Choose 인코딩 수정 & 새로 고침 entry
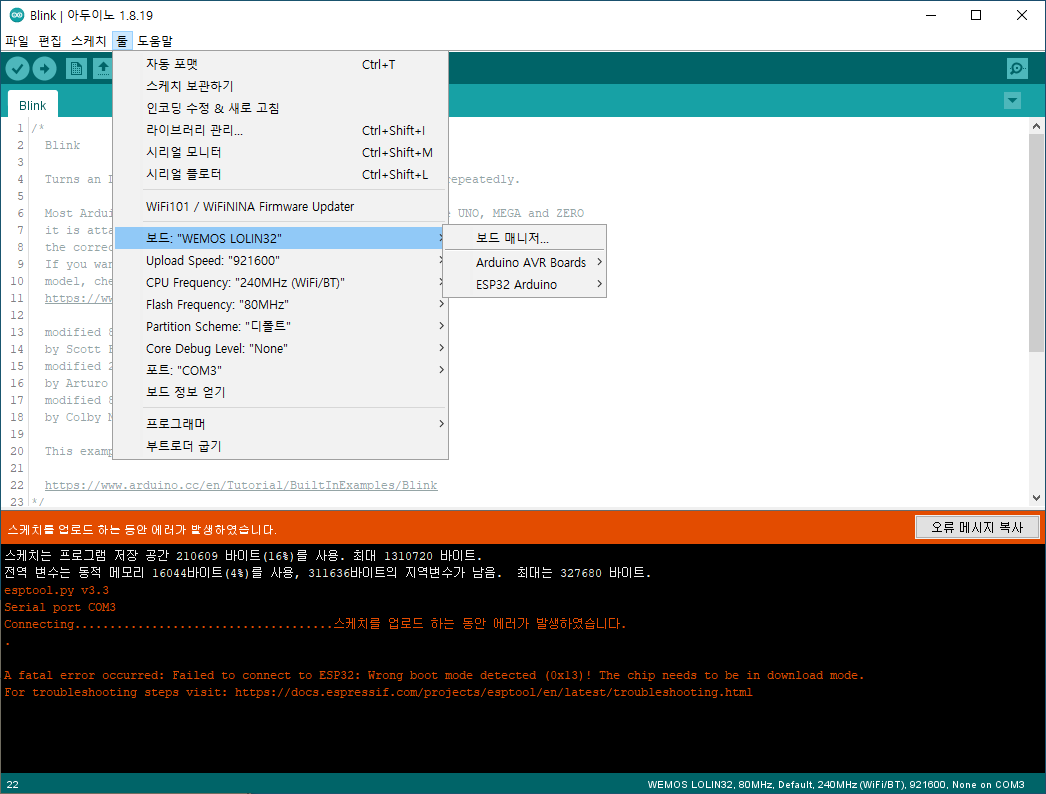 pos(281,108)
